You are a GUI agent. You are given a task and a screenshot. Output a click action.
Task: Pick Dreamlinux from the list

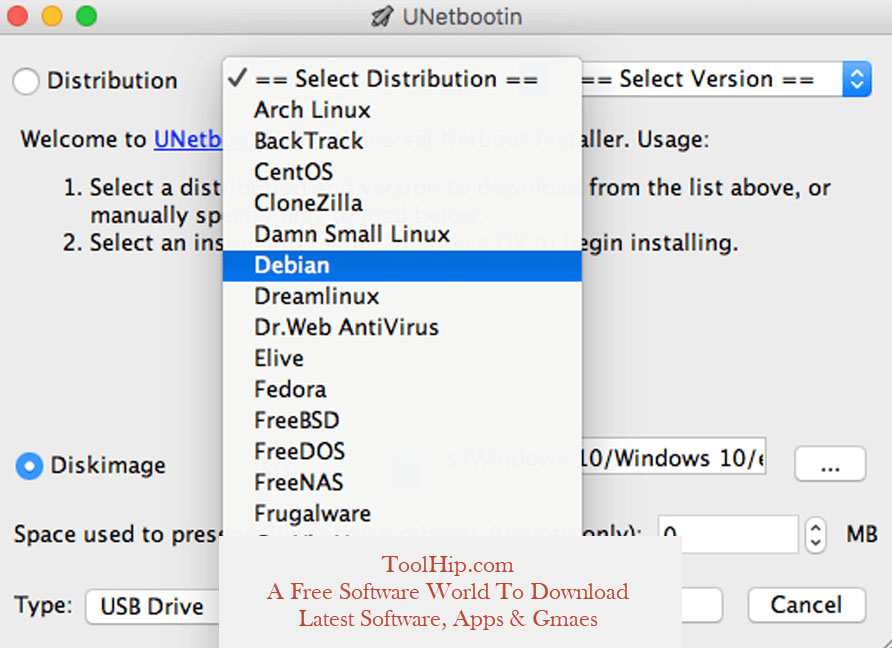(x=402, y=296)
